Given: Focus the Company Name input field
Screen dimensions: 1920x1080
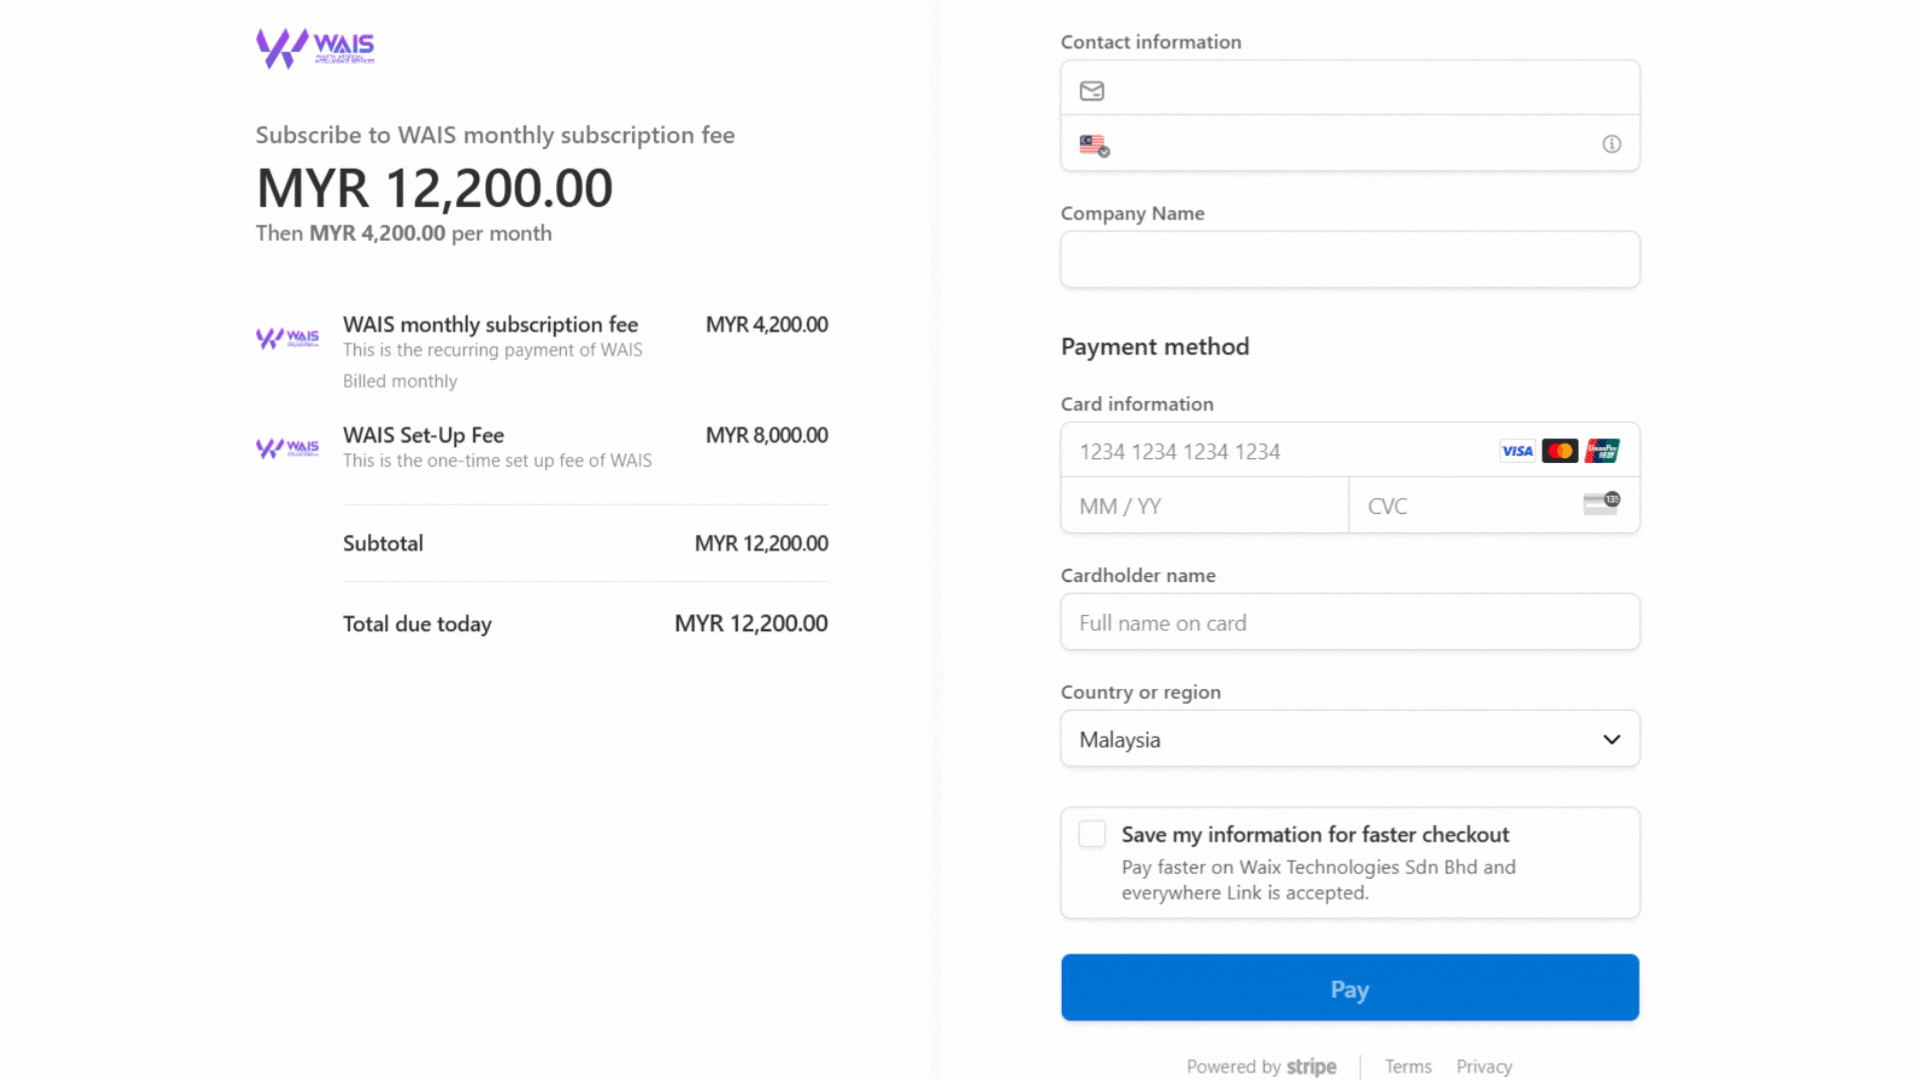Looking at the screenshot, I should pyautogui.click(x=1349, y=260).
